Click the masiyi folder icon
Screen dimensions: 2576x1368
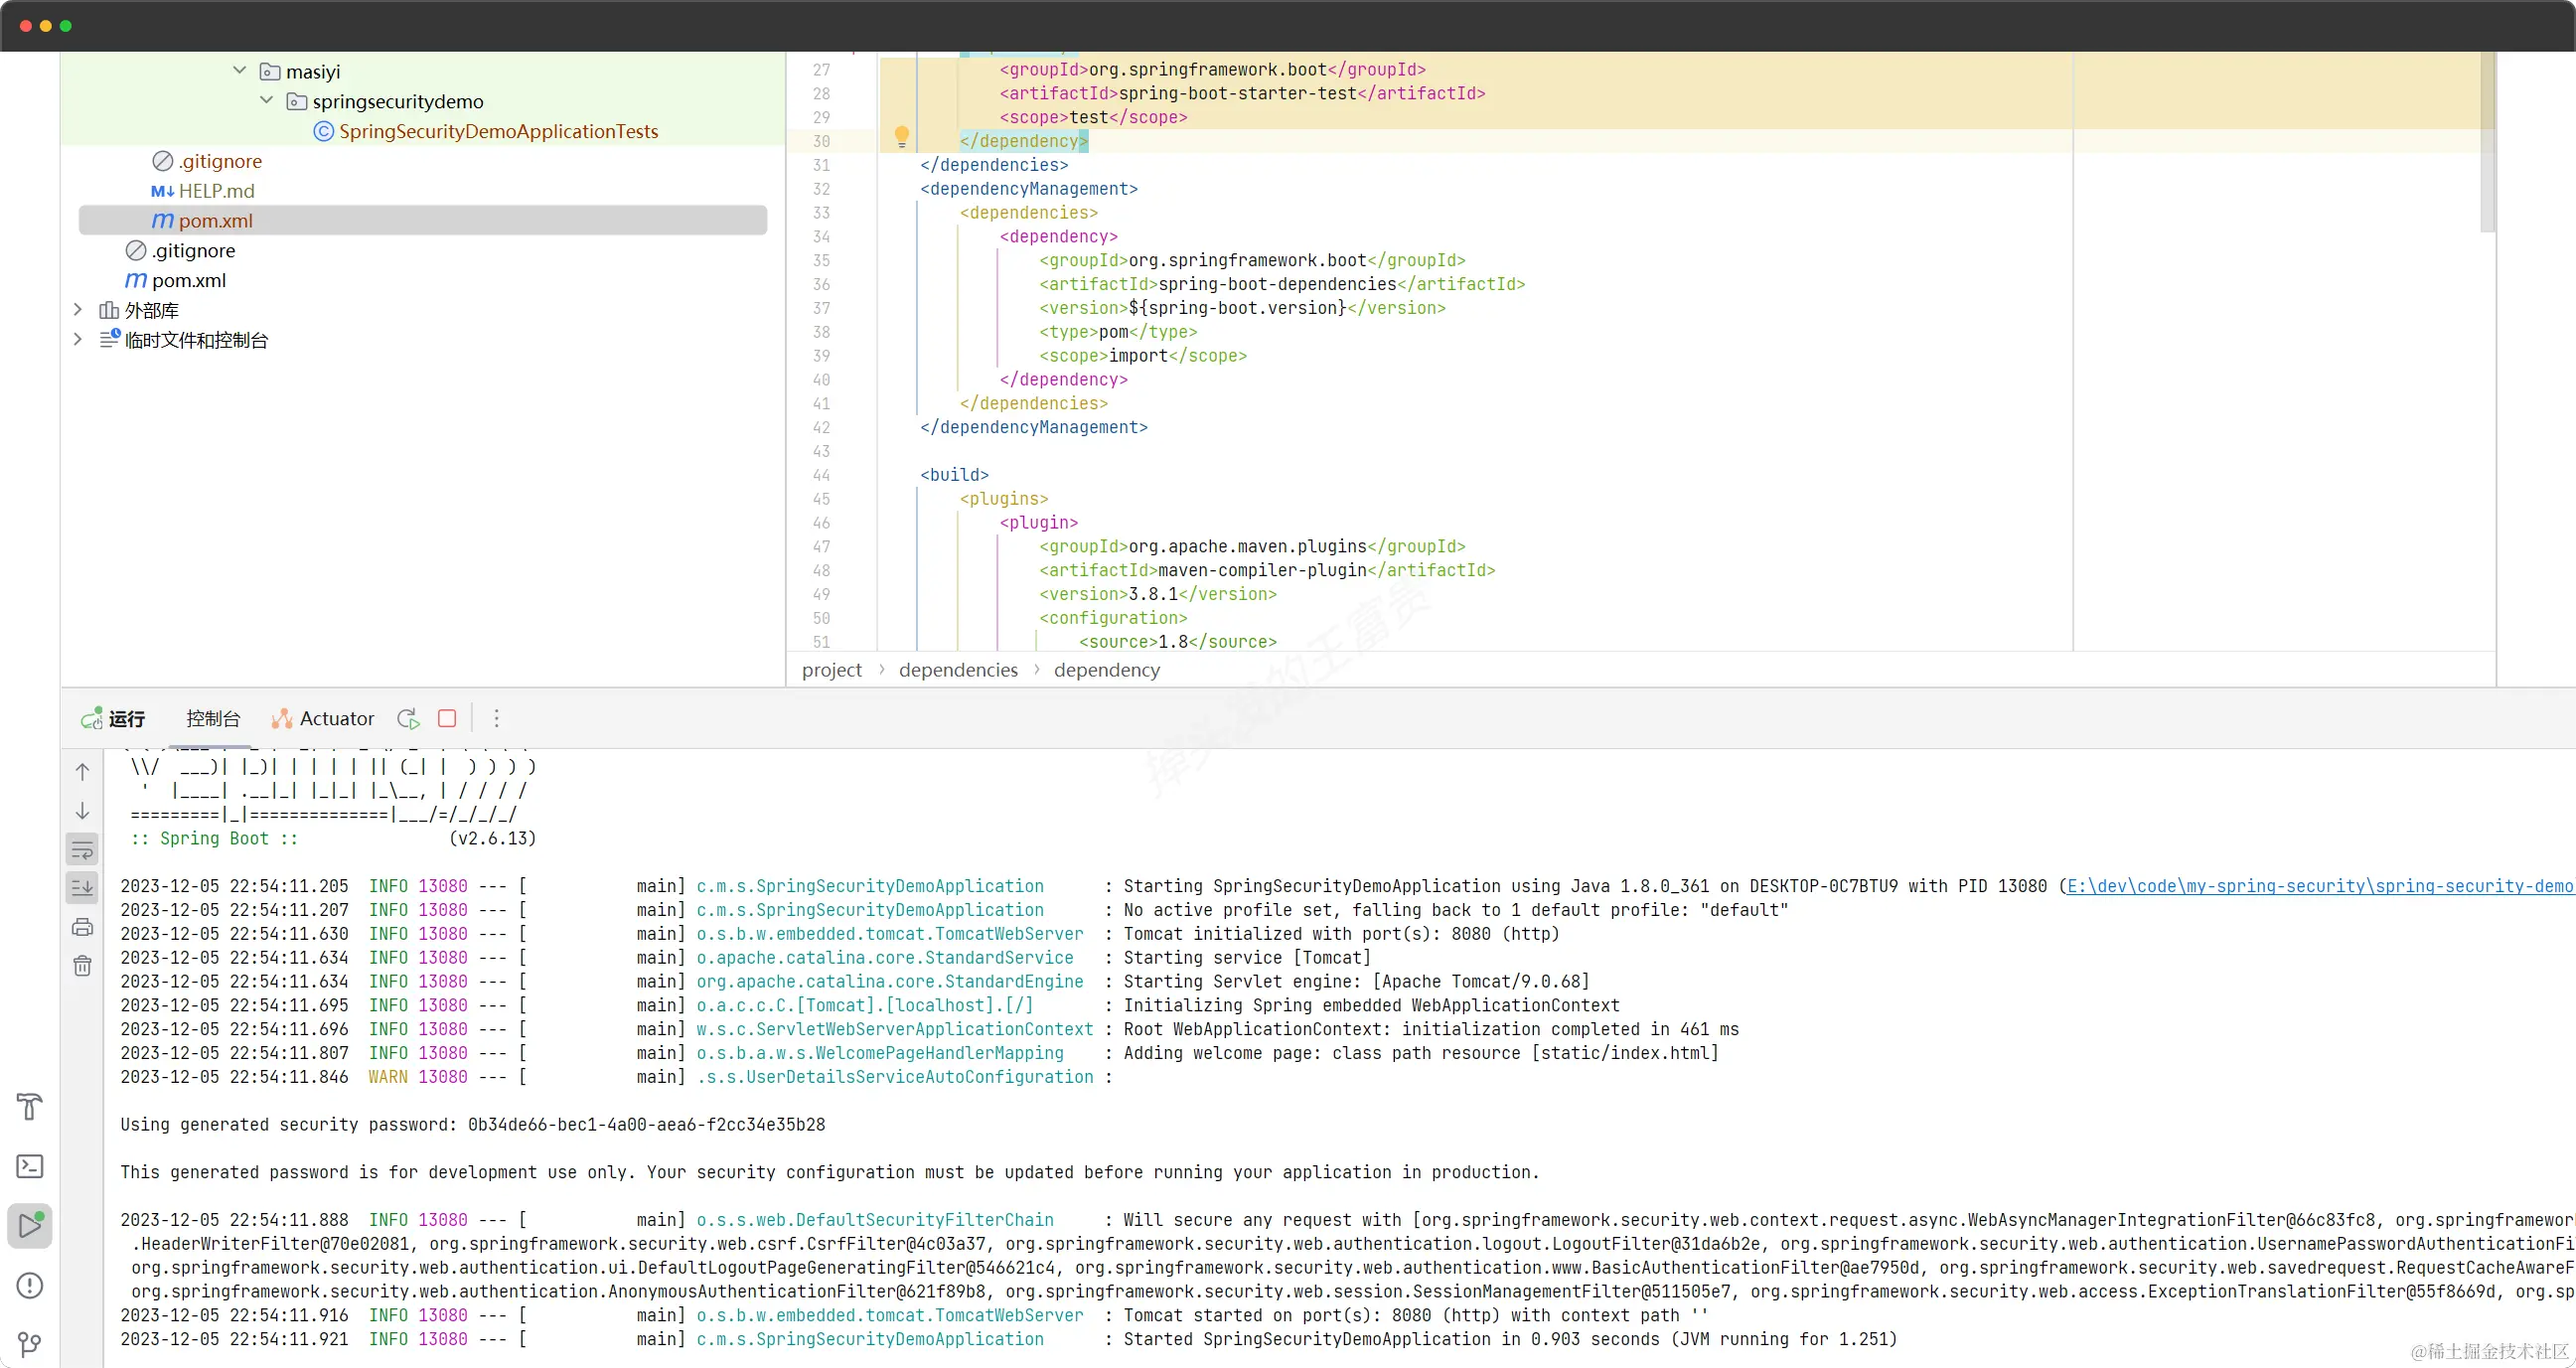(269, 71)
